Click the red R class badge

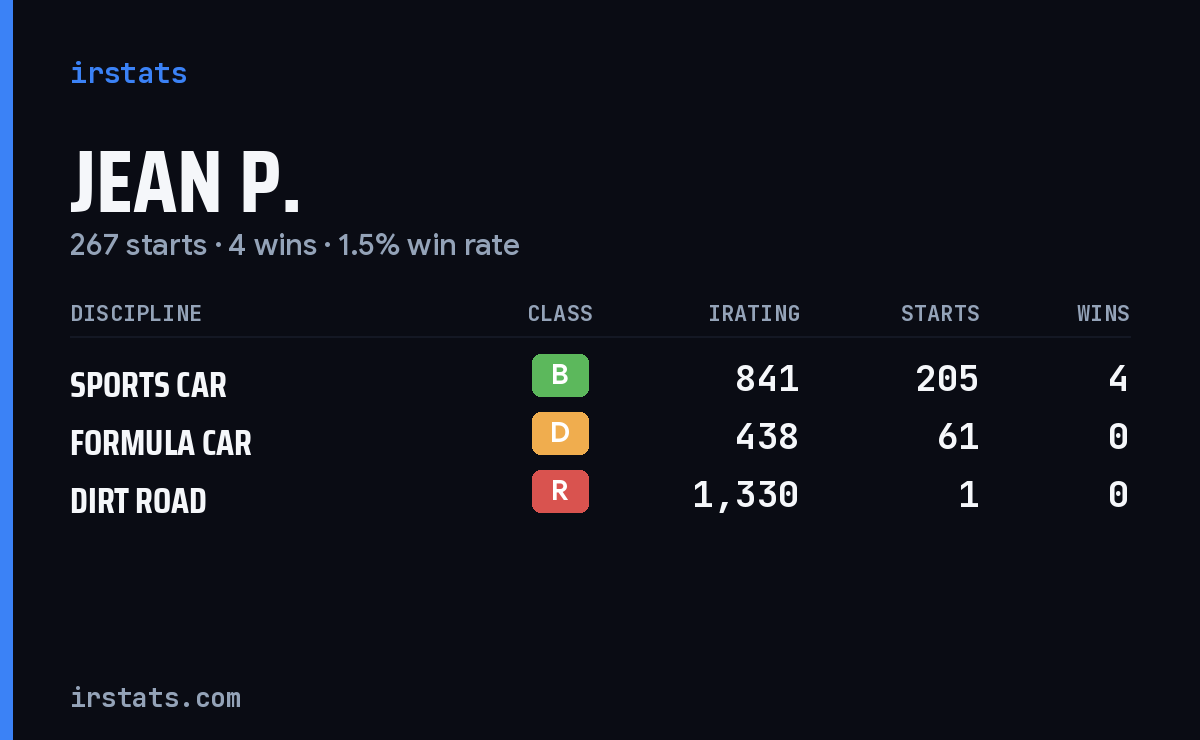pos(560,491)
